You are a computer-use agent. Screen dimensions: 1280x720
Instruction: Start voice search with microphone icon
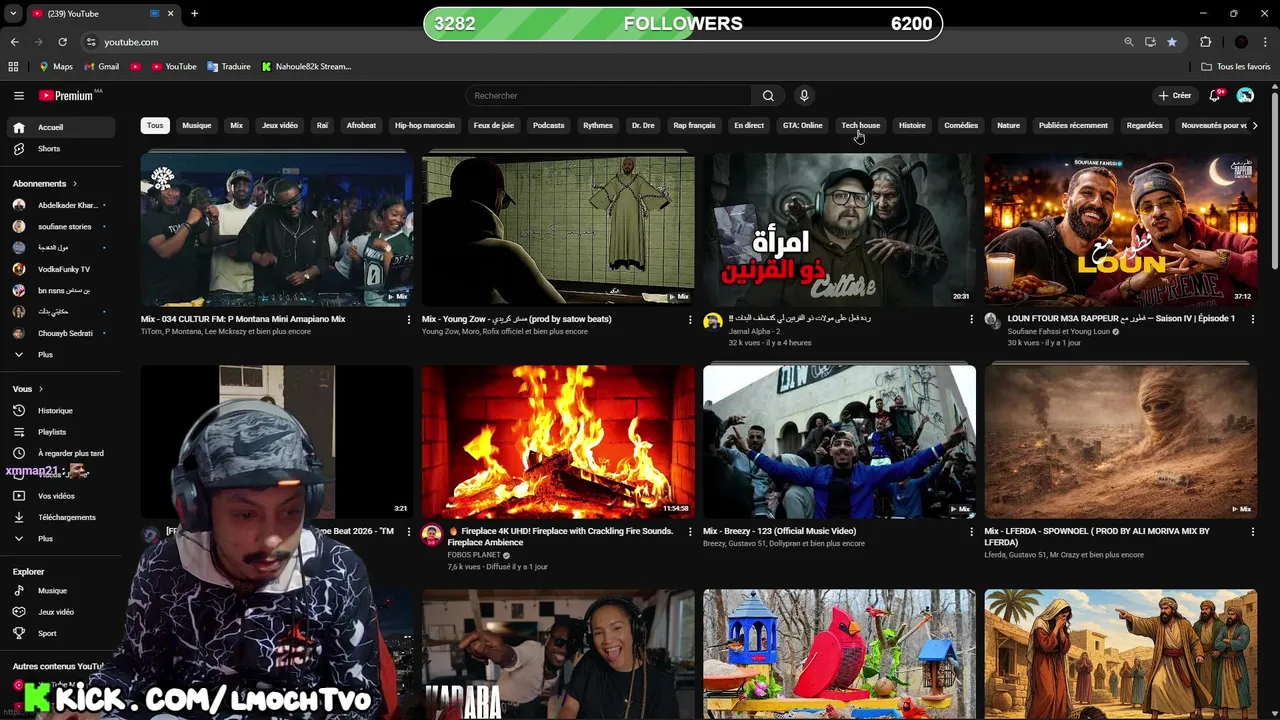[x=804, y=96]
